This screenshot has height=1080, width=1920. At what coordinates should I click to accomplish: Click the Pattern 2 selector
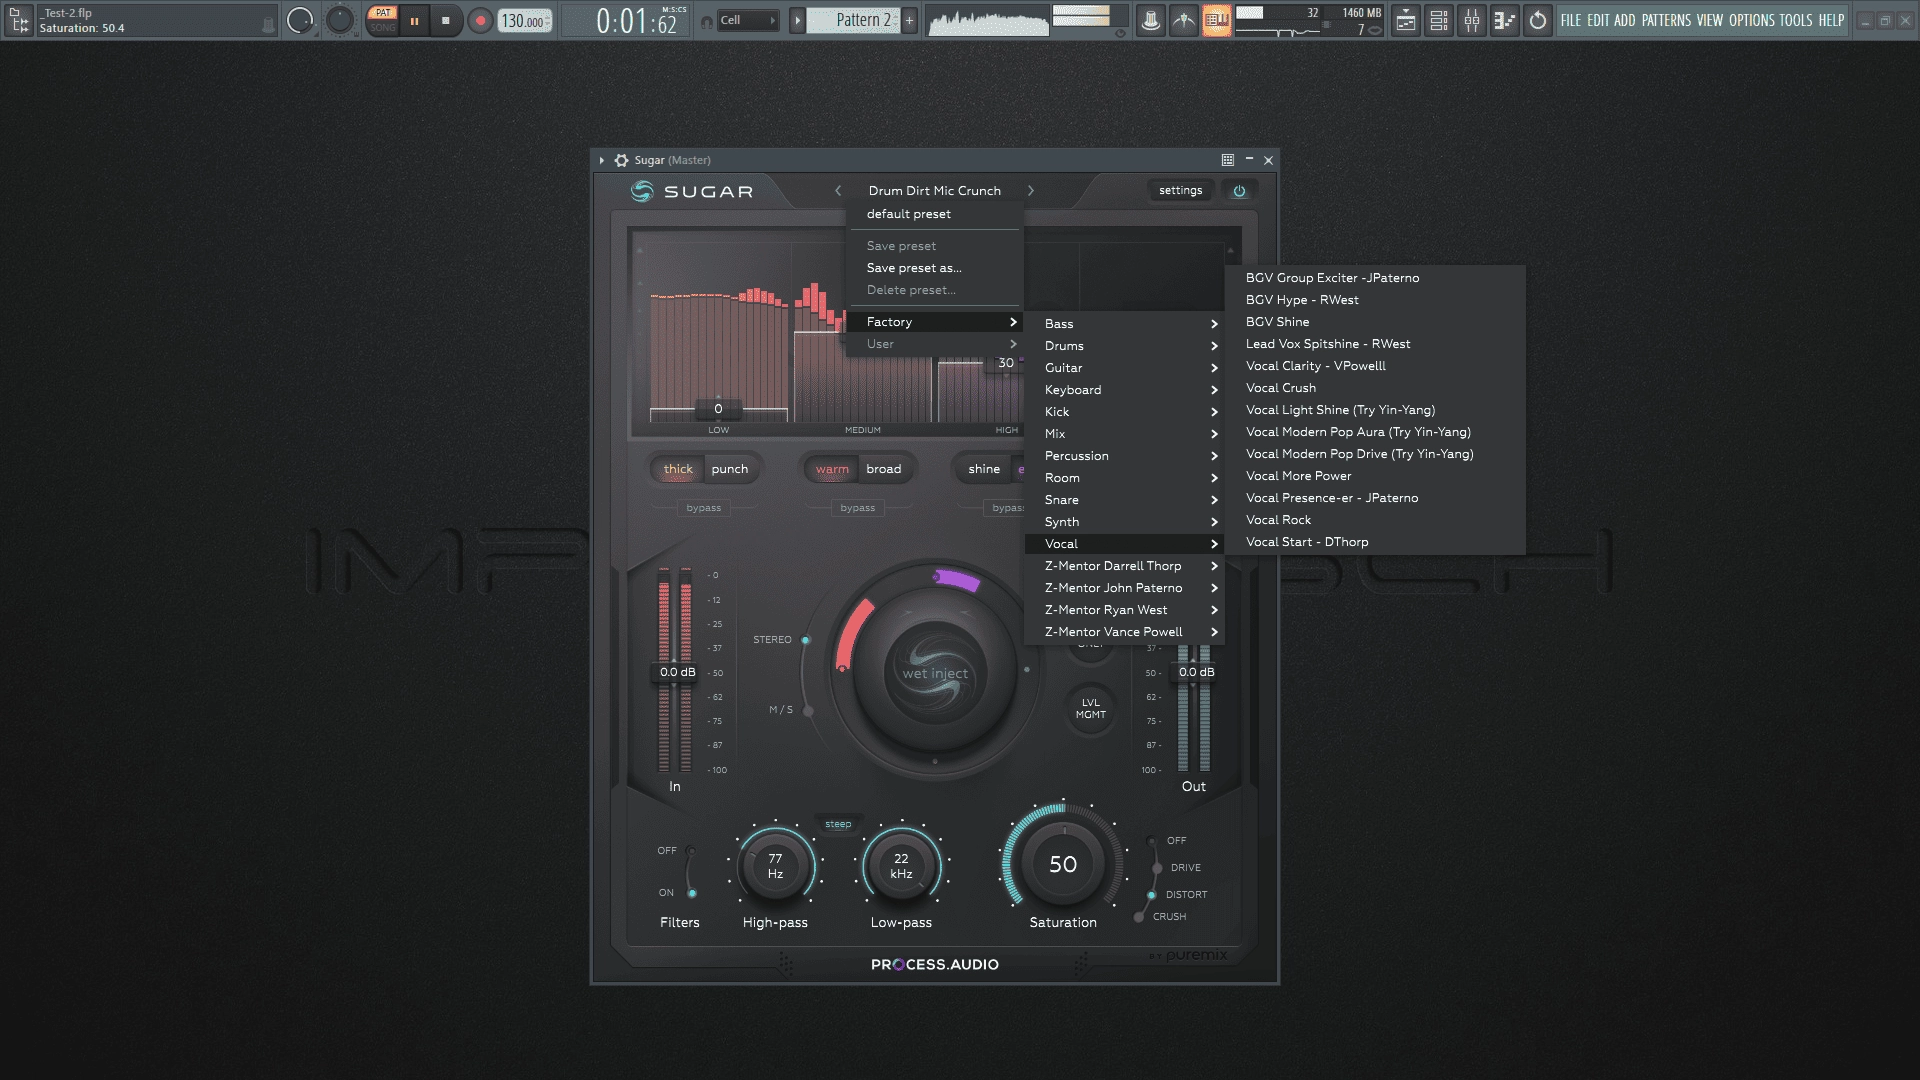[855, 20]
